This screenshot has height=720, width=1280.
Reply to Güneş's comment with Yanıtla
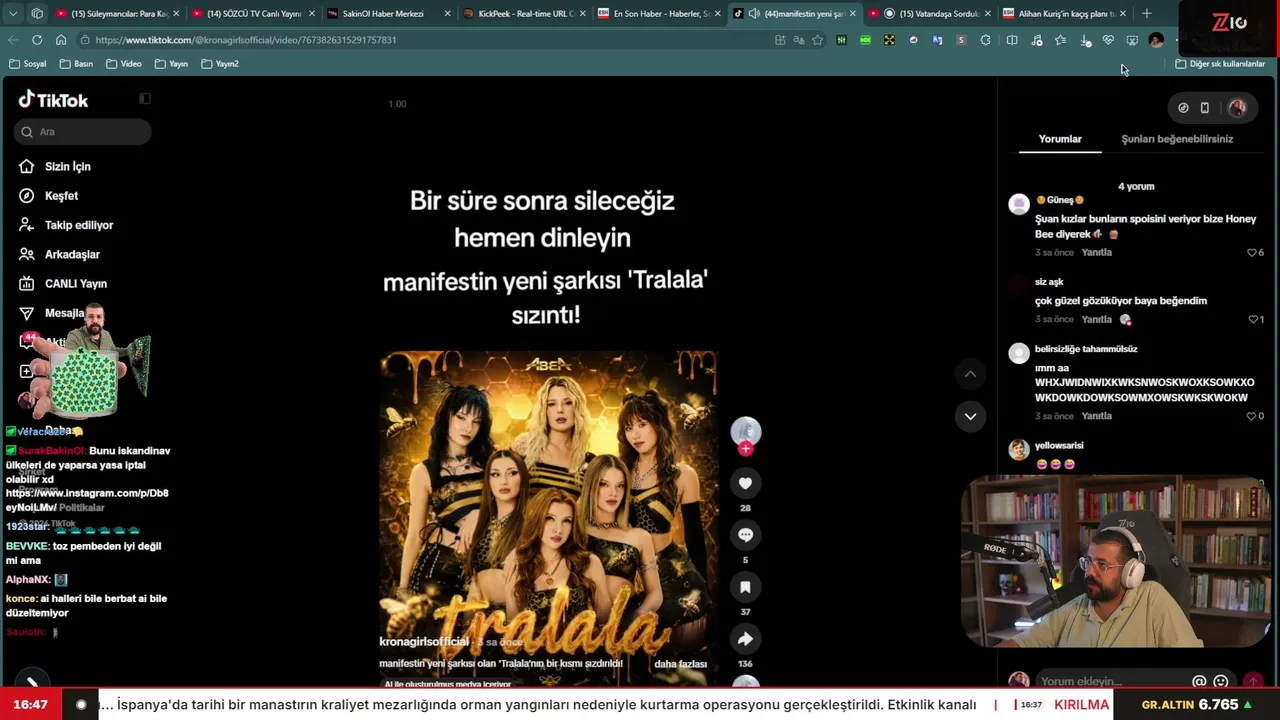pos(1096,253)
